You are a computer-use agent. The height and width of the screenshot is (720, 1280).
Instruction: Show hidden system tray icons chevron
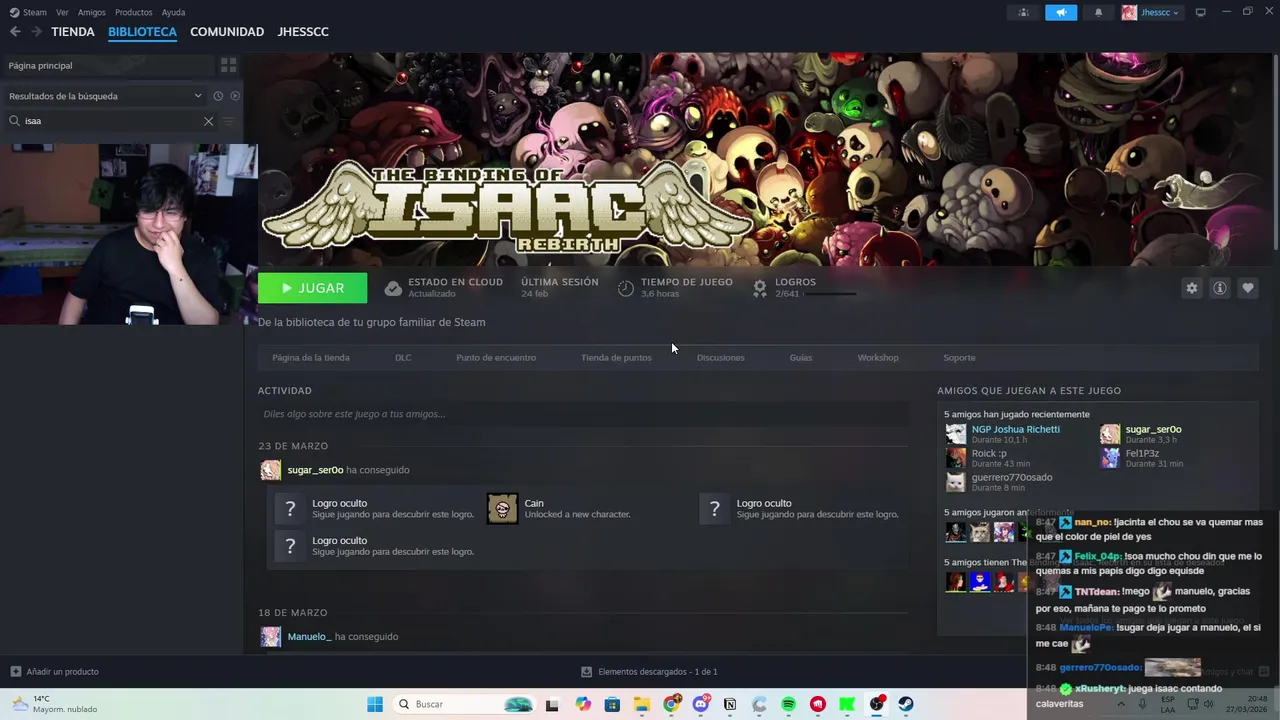pos(1120,704)
